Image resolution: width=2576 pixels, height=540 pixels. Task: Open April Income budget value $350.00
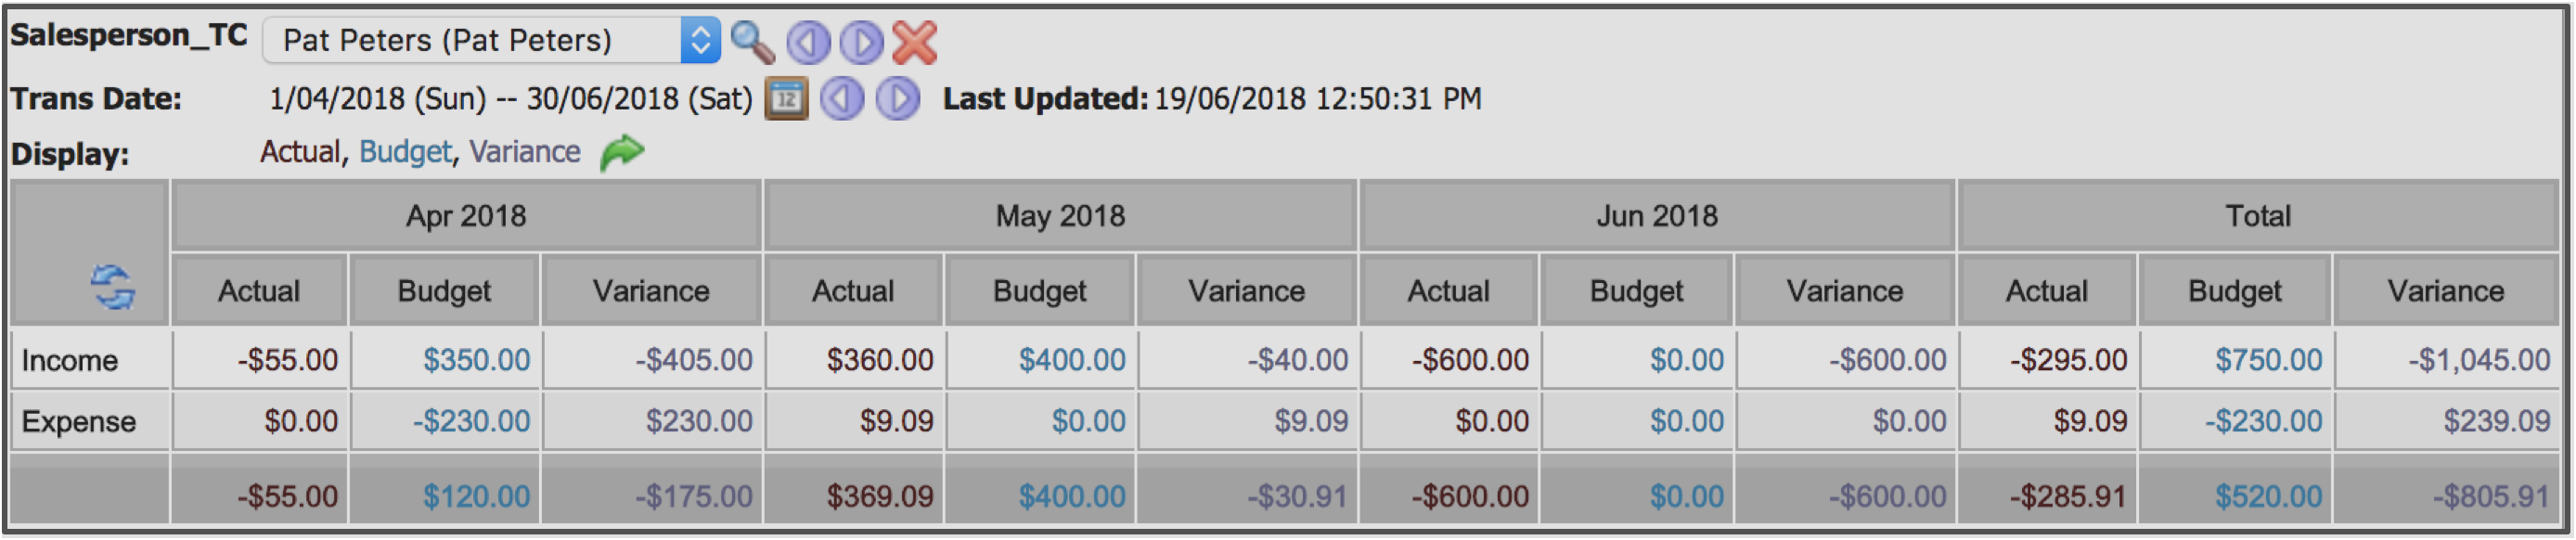476,360
